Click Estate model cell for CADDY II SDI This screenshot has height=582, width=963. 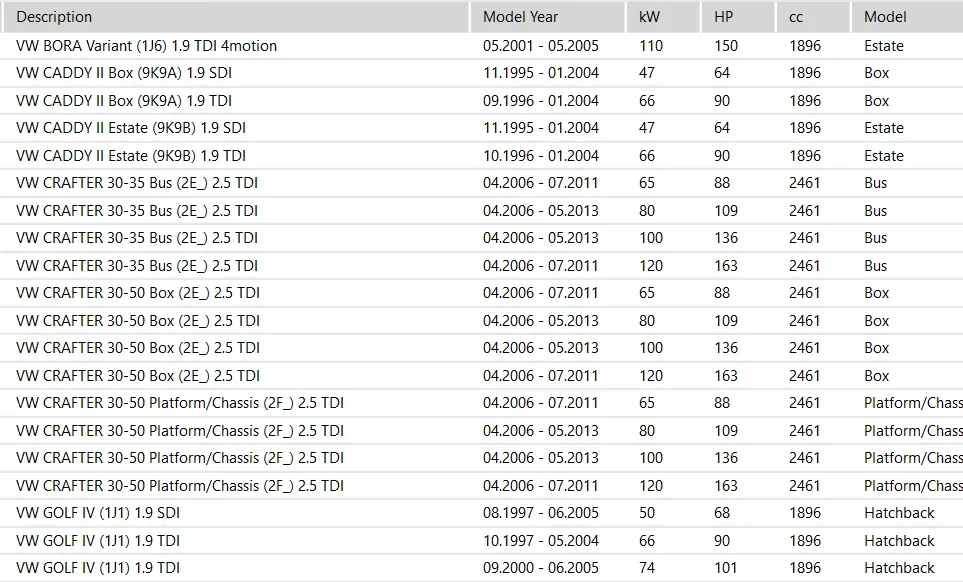coord(884,128)
